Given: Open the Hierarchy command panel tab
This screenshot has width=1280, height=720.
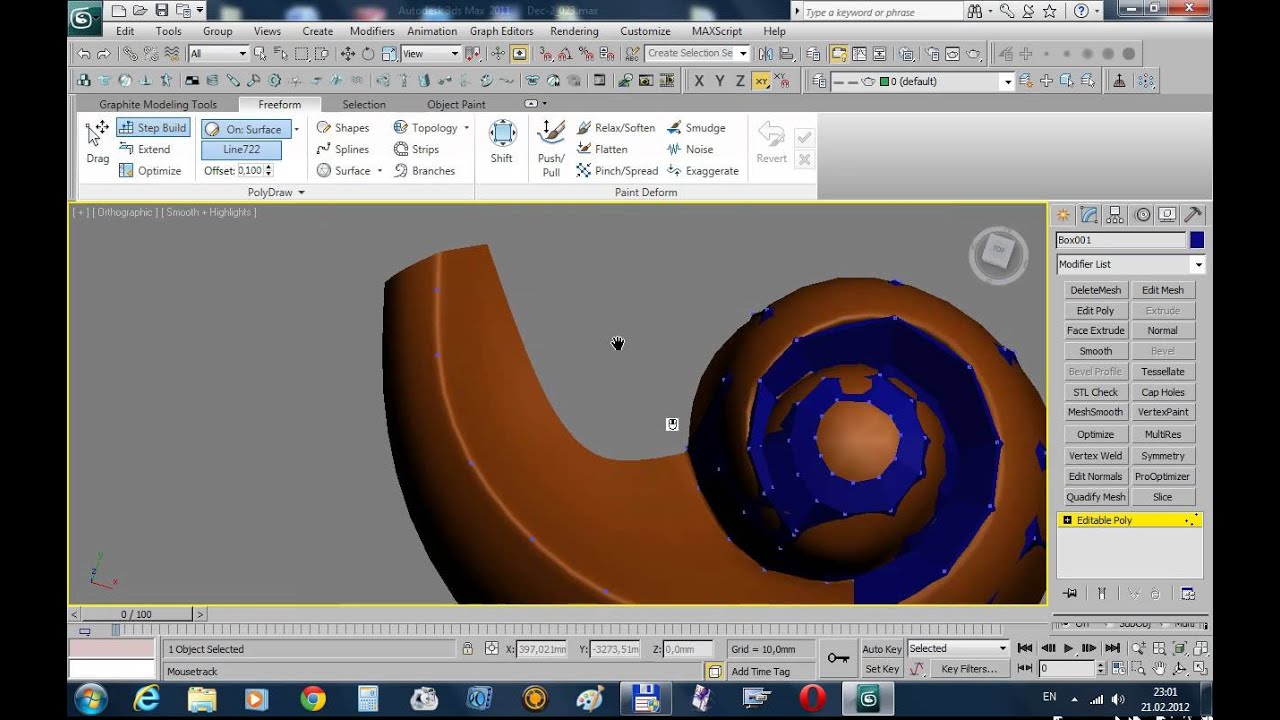Looking at the screenshot, I should coord(1115,215).
